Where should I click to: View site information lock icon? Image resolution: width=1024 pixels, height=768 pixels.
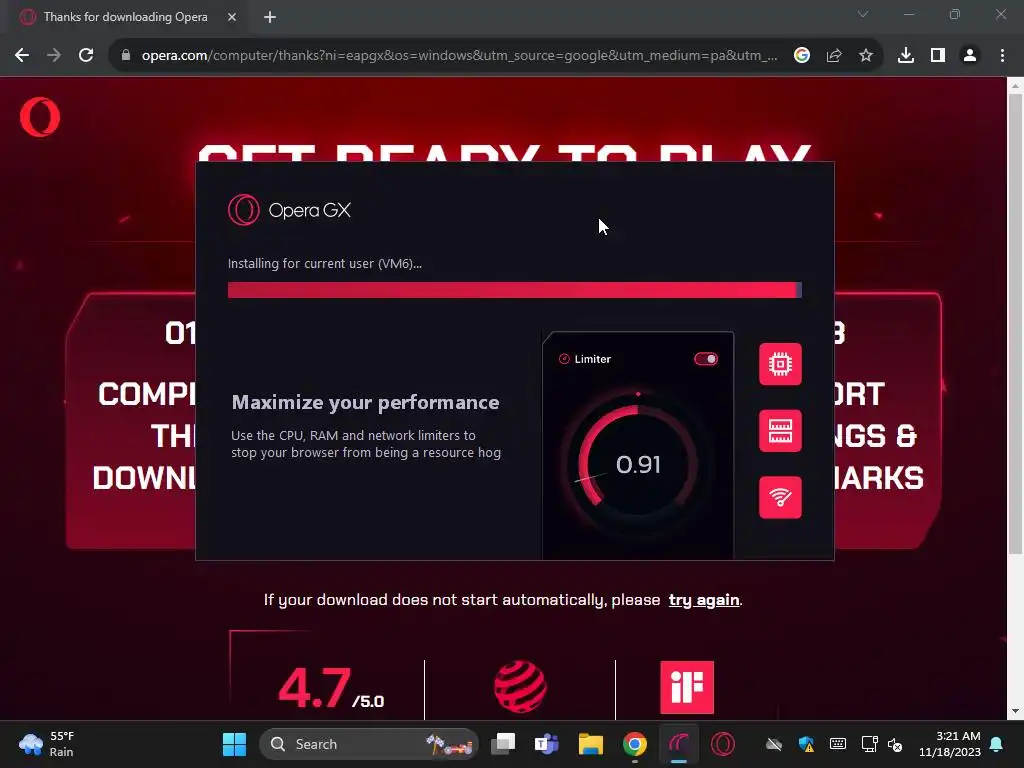tap(126, 56)
